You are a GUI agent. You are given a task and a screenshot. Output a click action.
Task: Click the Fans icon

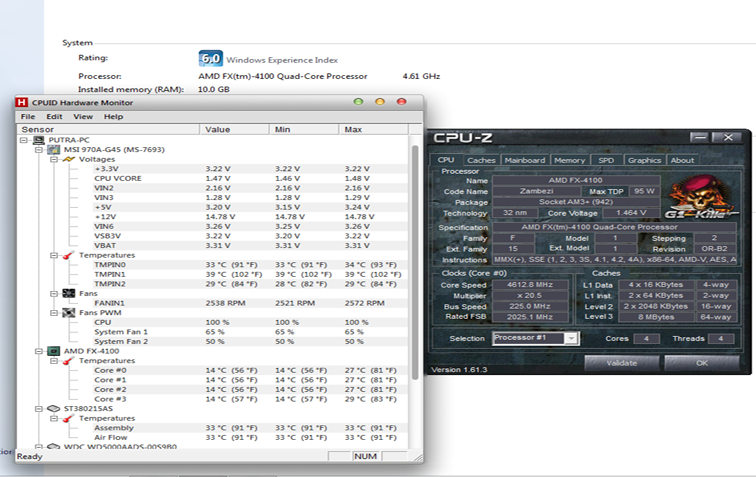click(x=69, y=293)
